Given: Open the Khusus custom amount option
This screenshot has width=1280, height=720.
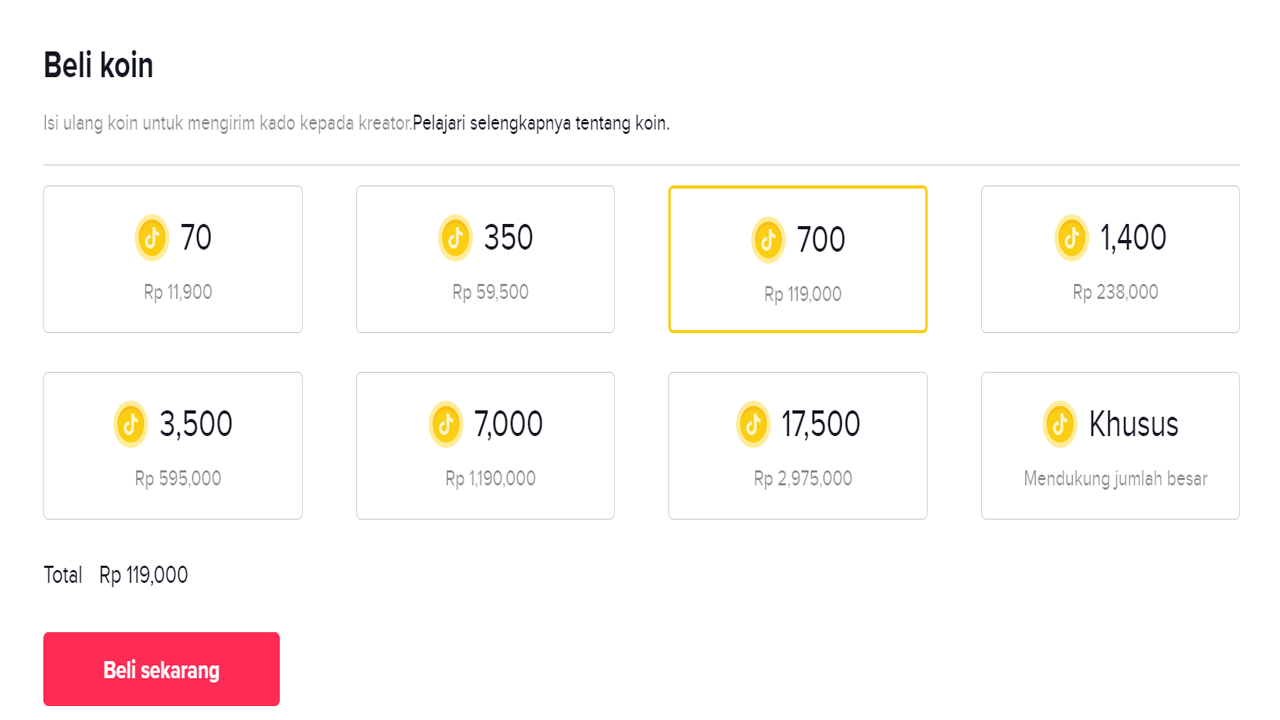Looking at the screenshot, I should pyautogui.click(x=1110, y=446).
